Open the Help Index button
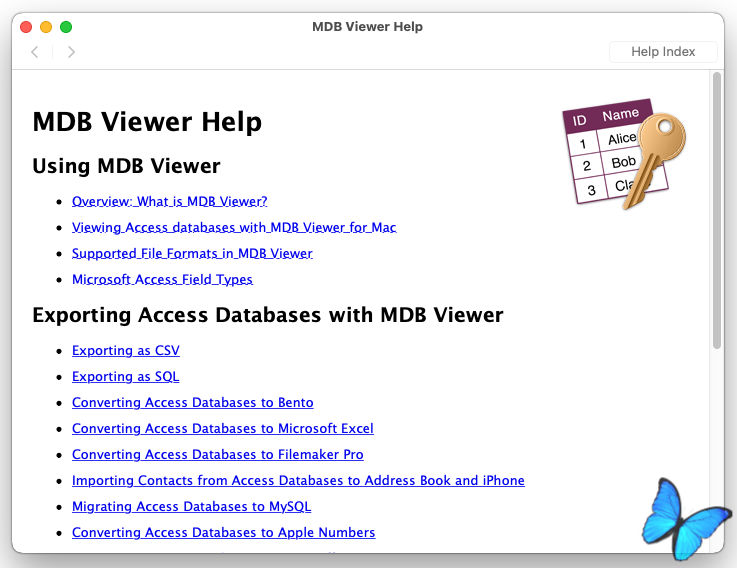Image resolution: width=737 pixels, height=568 pixels. [x=663, y=52]
